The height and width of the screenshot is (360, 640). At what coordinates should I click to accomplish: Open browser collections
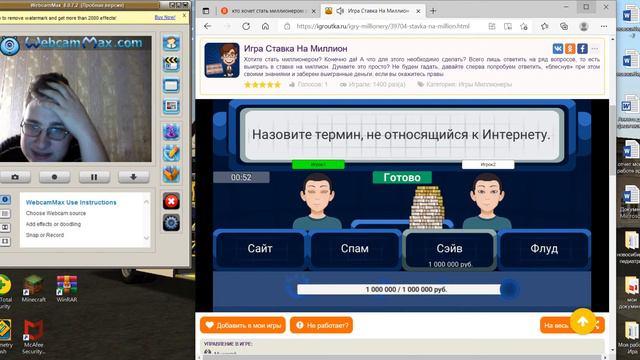(x=564, y=27)
